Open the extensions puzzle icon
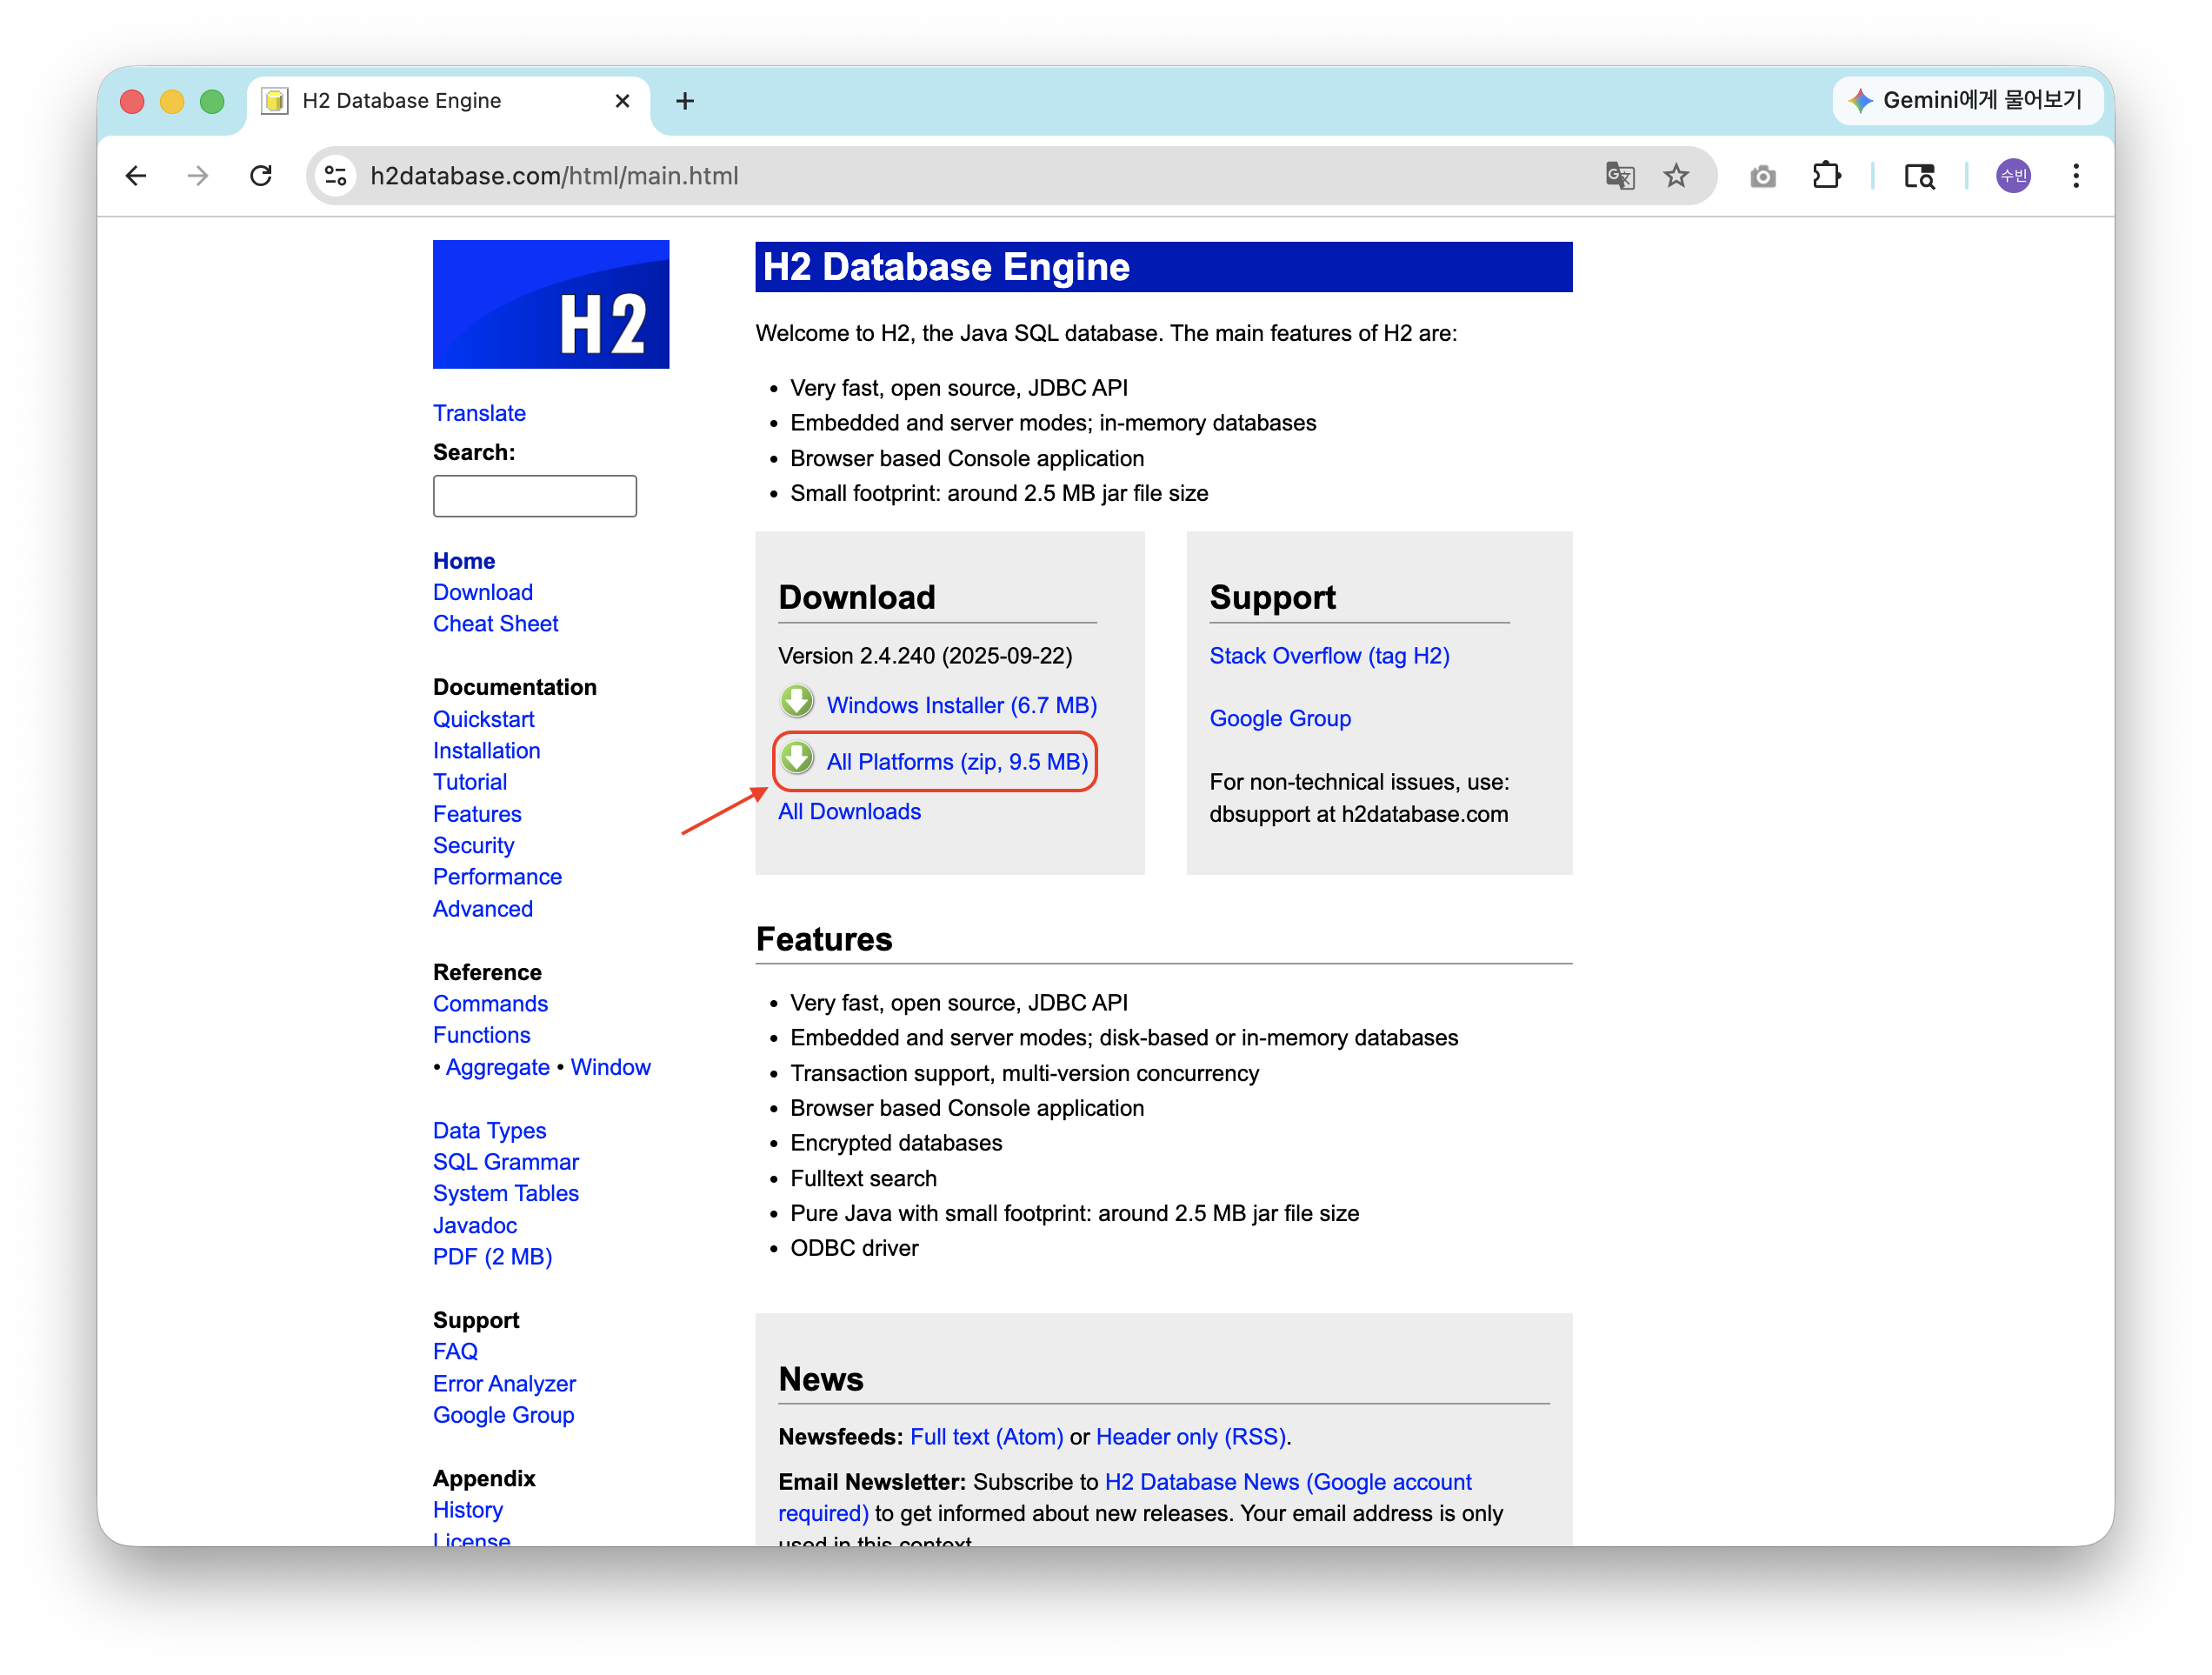The width and height of the screenshot is (2212, 1675). [x=1826, y=176]
